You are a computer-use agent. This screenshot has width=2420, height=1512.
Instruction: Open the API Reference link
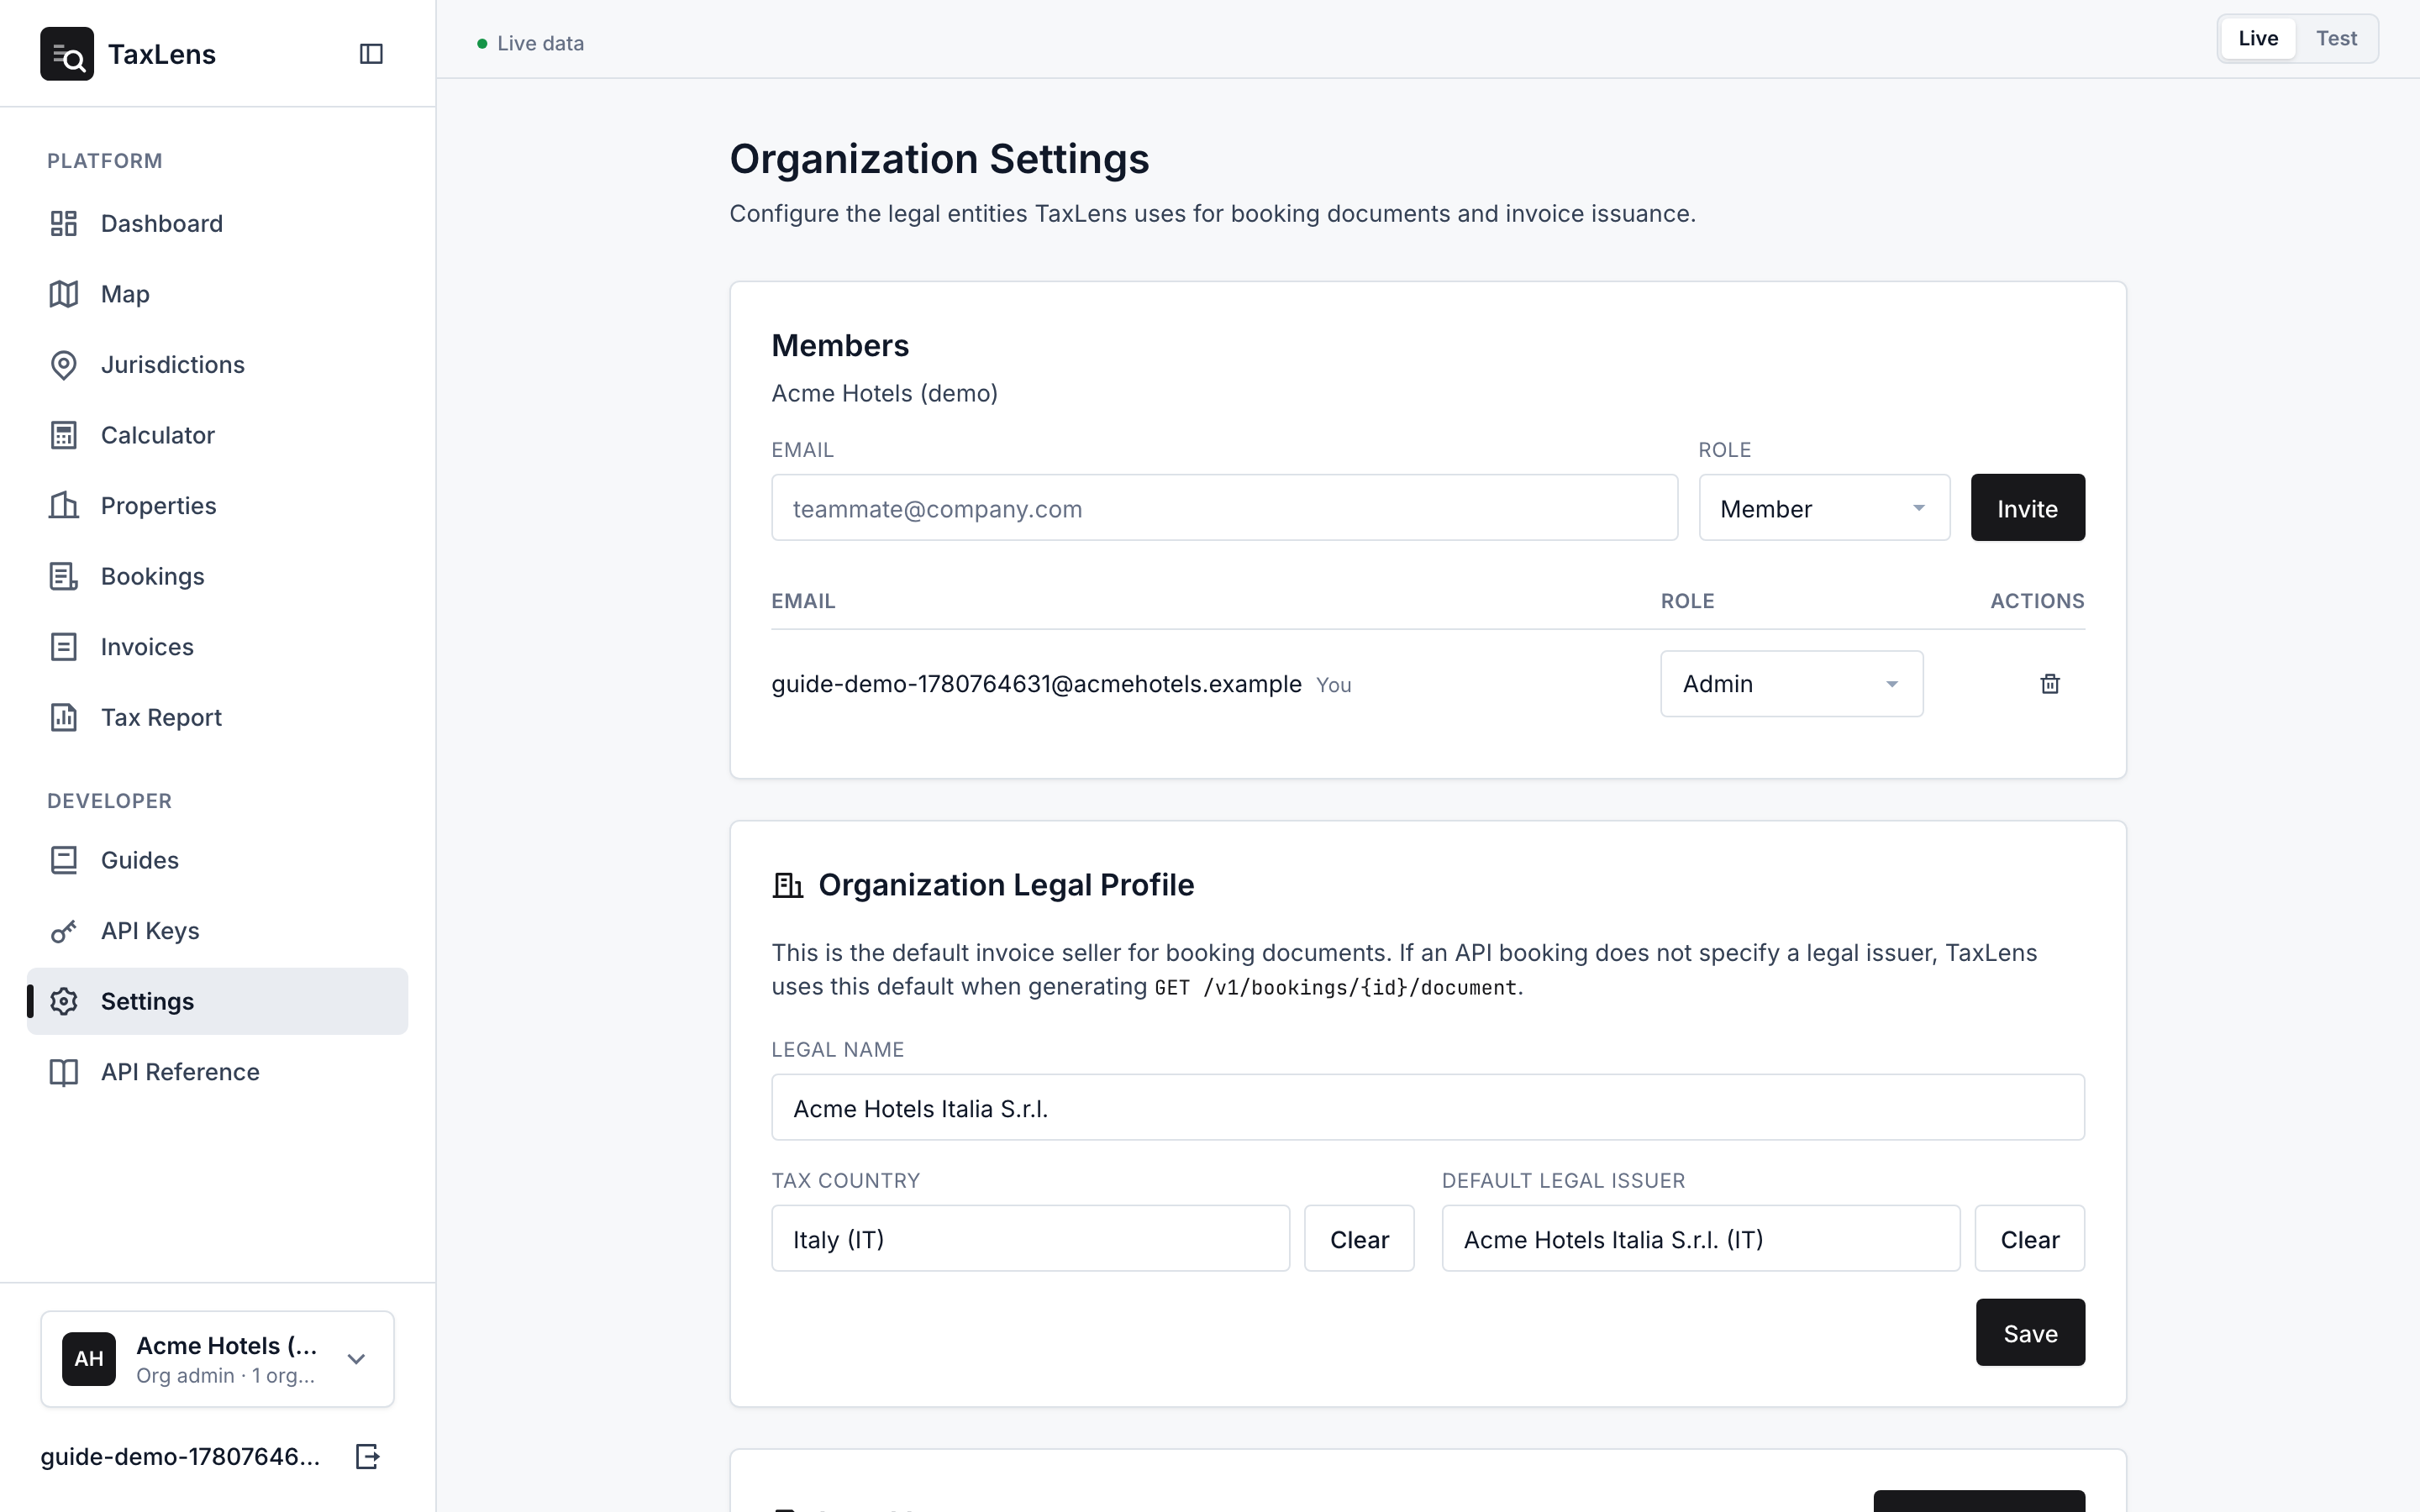tap(217, 1072)
